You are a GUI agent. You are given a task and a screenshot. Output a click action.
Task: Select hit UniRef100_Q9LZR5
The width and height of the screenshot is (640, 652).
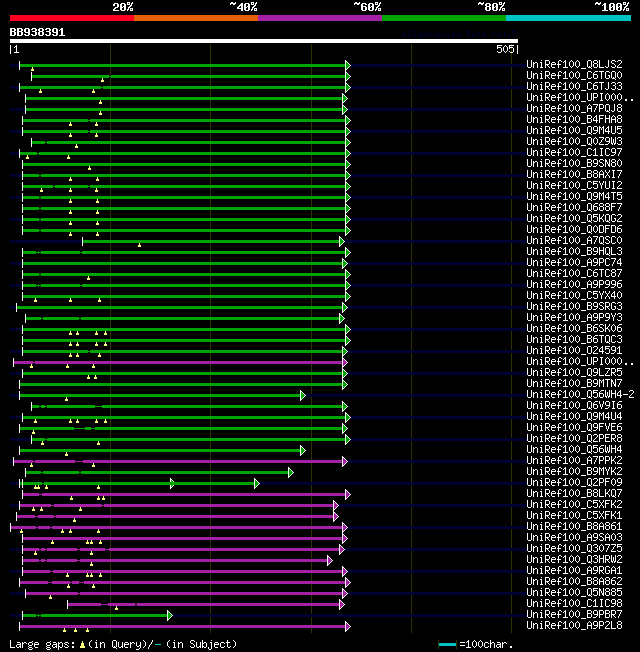[574, 372]
